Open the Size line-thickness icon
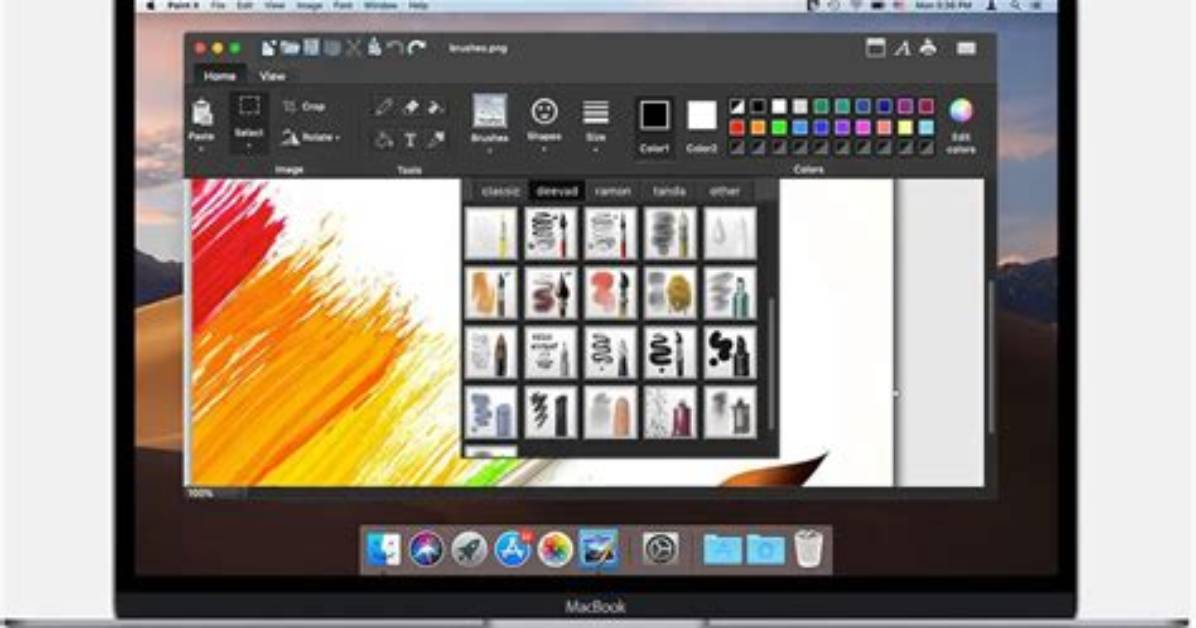Image resolution: width=1196 pixels, height=628 pixels. pos(596,112)
